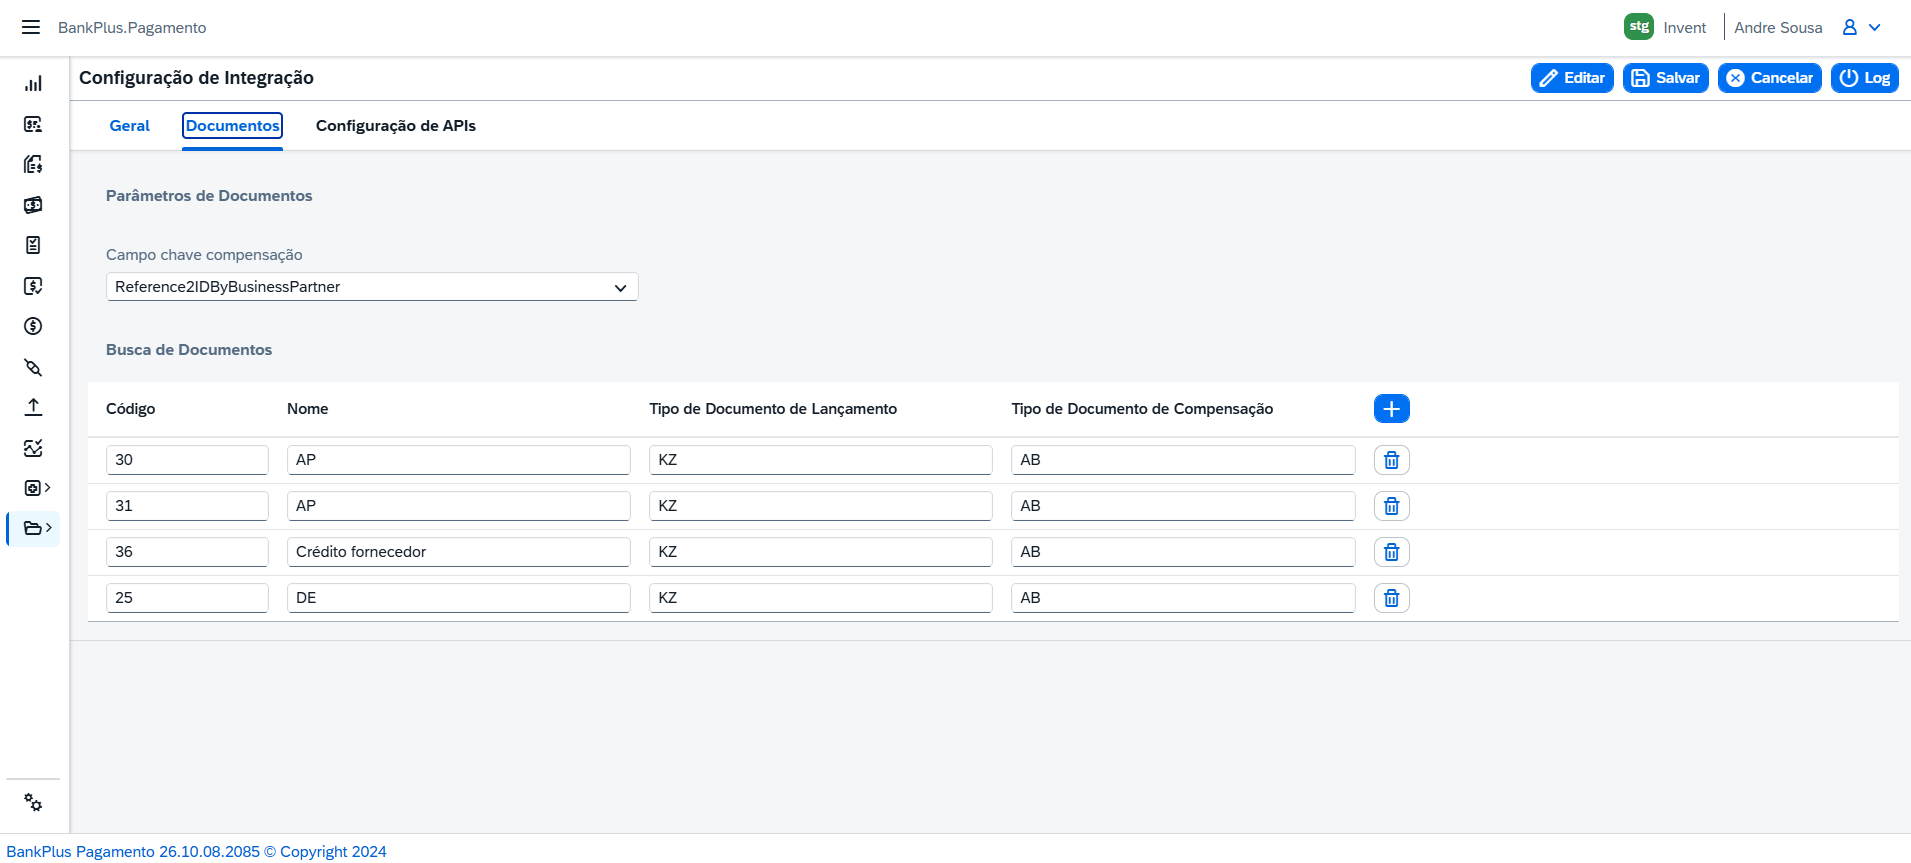Open the second sidebar icon with dollar card and person

33,124
